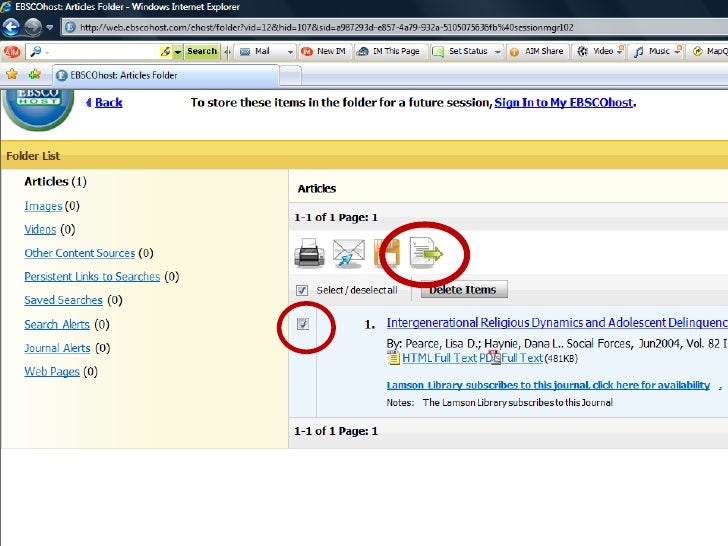Click IM This Page toolbar button
Viewport: 728px width, 546px height.
388,51
